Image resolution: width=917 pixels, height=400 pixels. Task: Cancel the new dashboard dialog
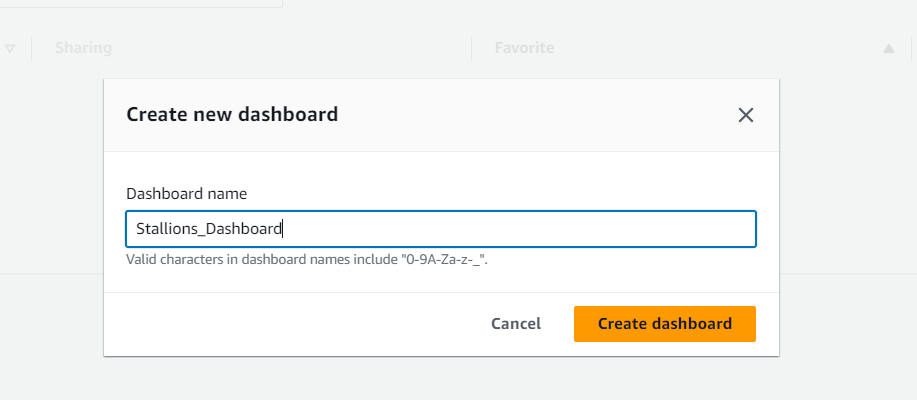coord(516,324)
